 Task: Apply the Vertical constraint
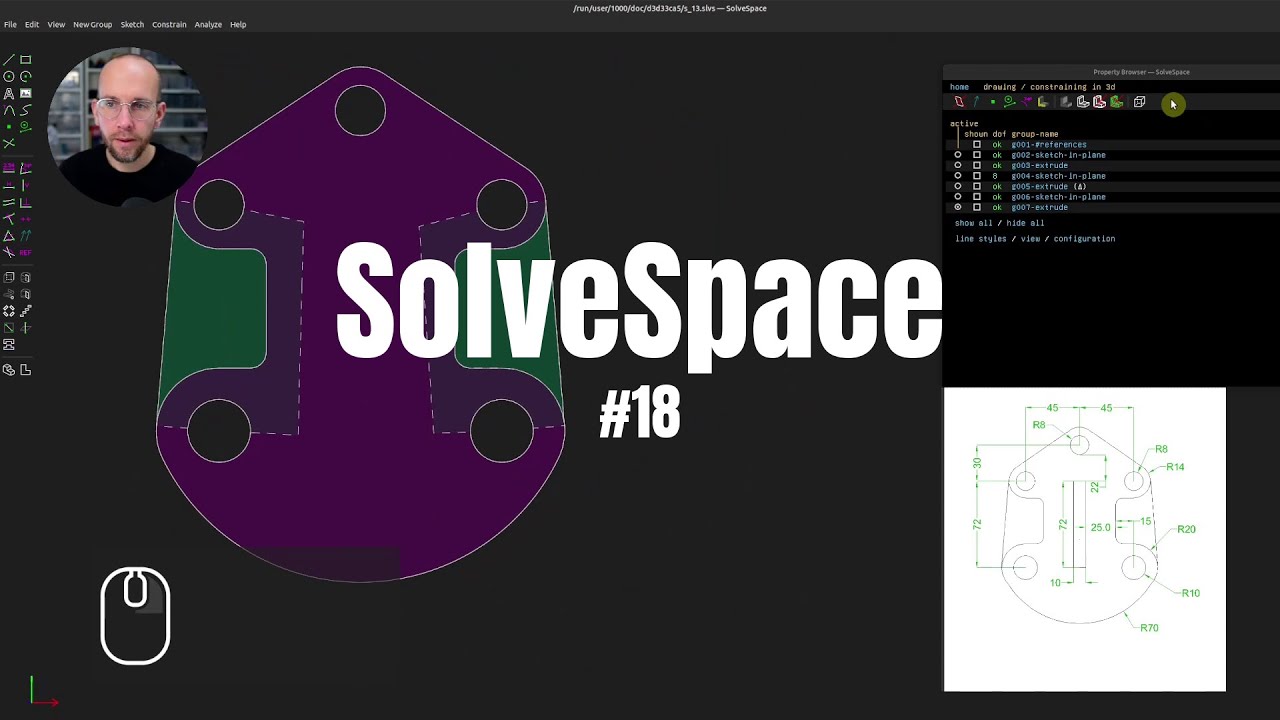click(26, 185)
